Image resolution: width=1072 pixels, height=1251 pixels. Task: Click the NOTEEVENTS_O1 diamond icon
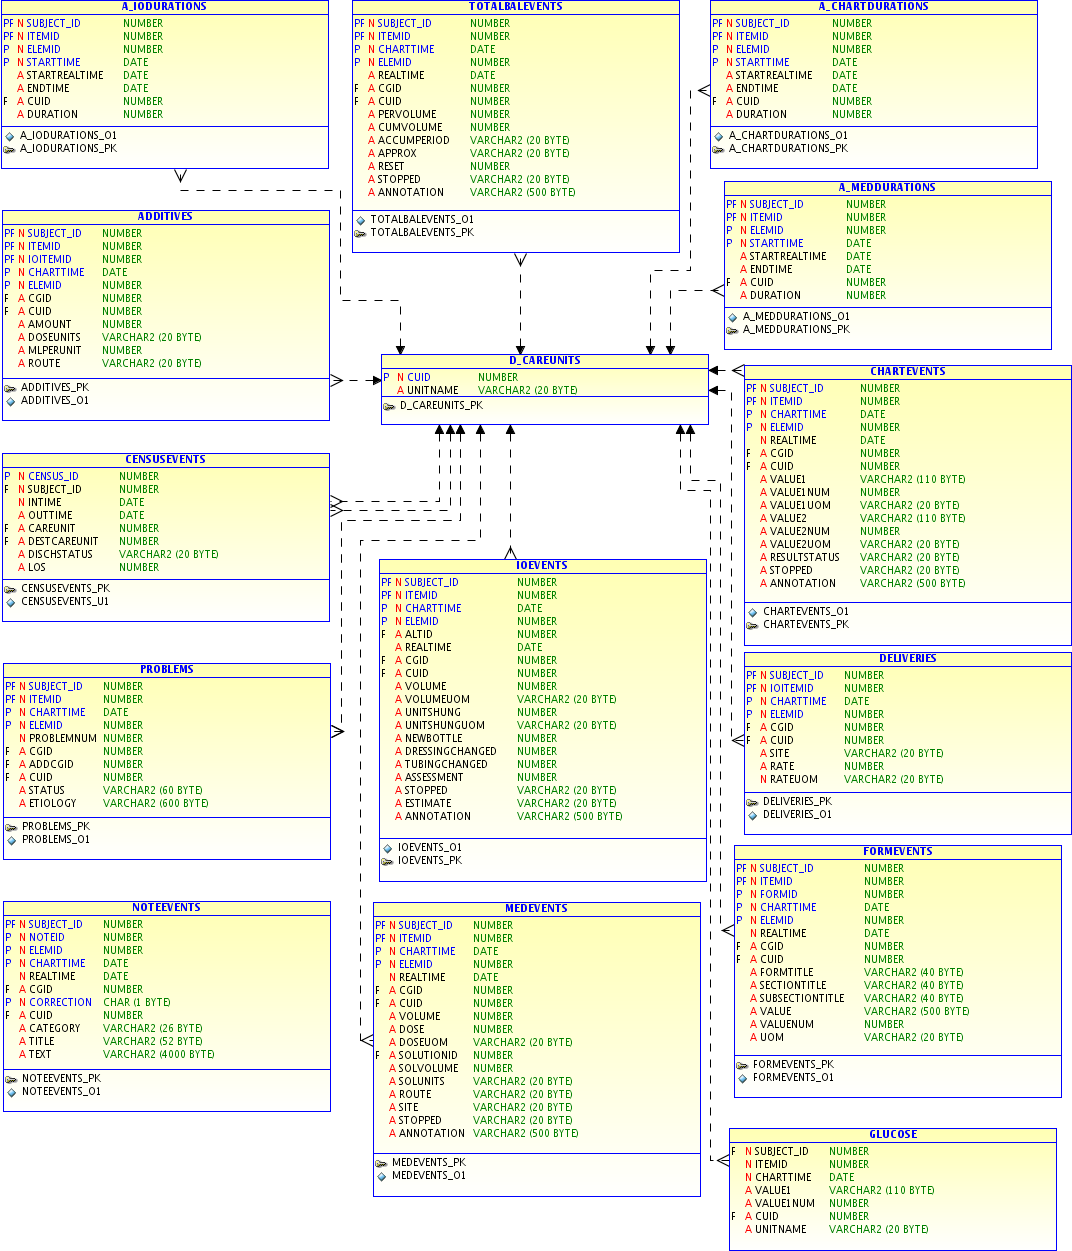11,1092
